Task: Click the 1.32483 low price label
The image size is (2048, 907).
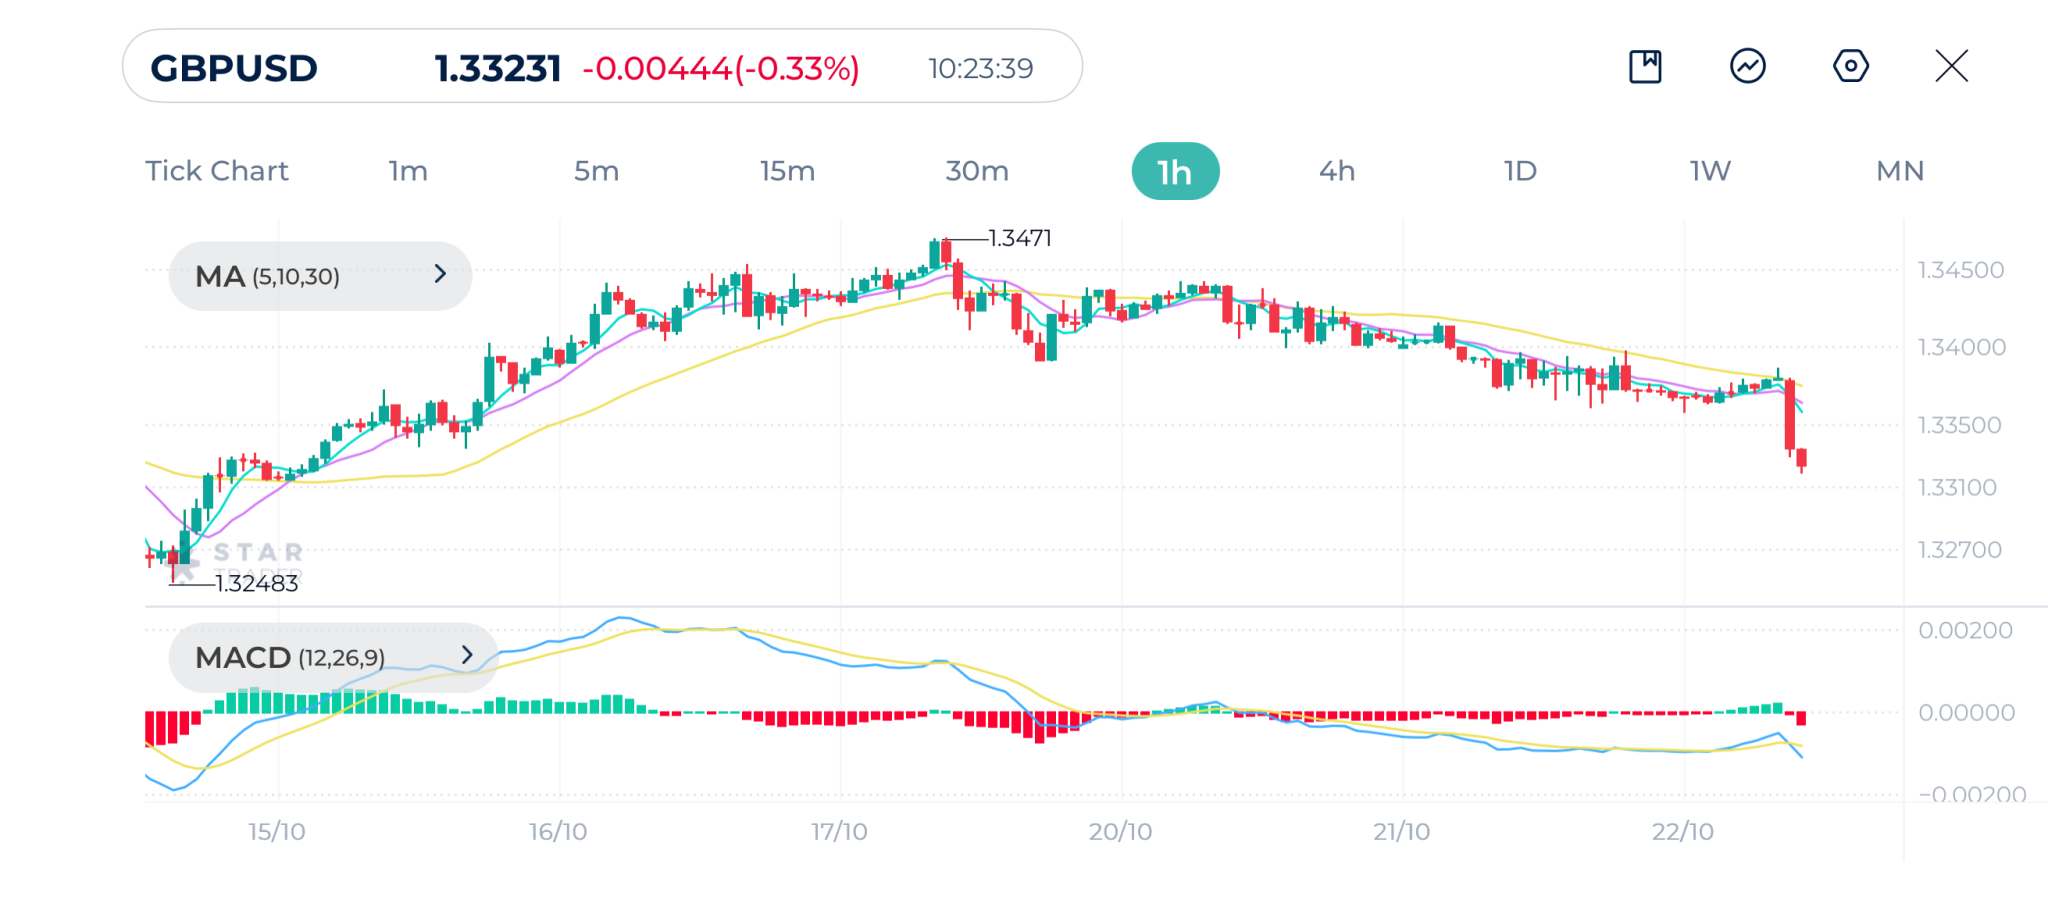Action: click(x=257, y=583)
